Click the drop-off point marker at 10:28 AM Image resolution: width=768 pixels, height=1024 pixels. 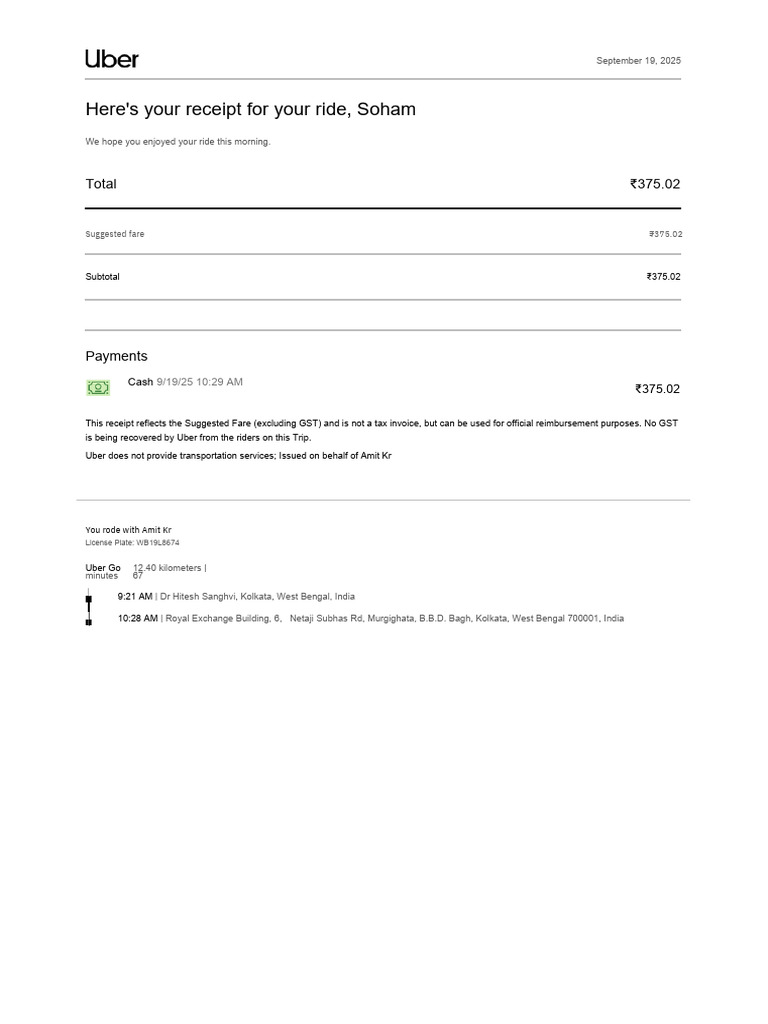(x=89, y=622)
